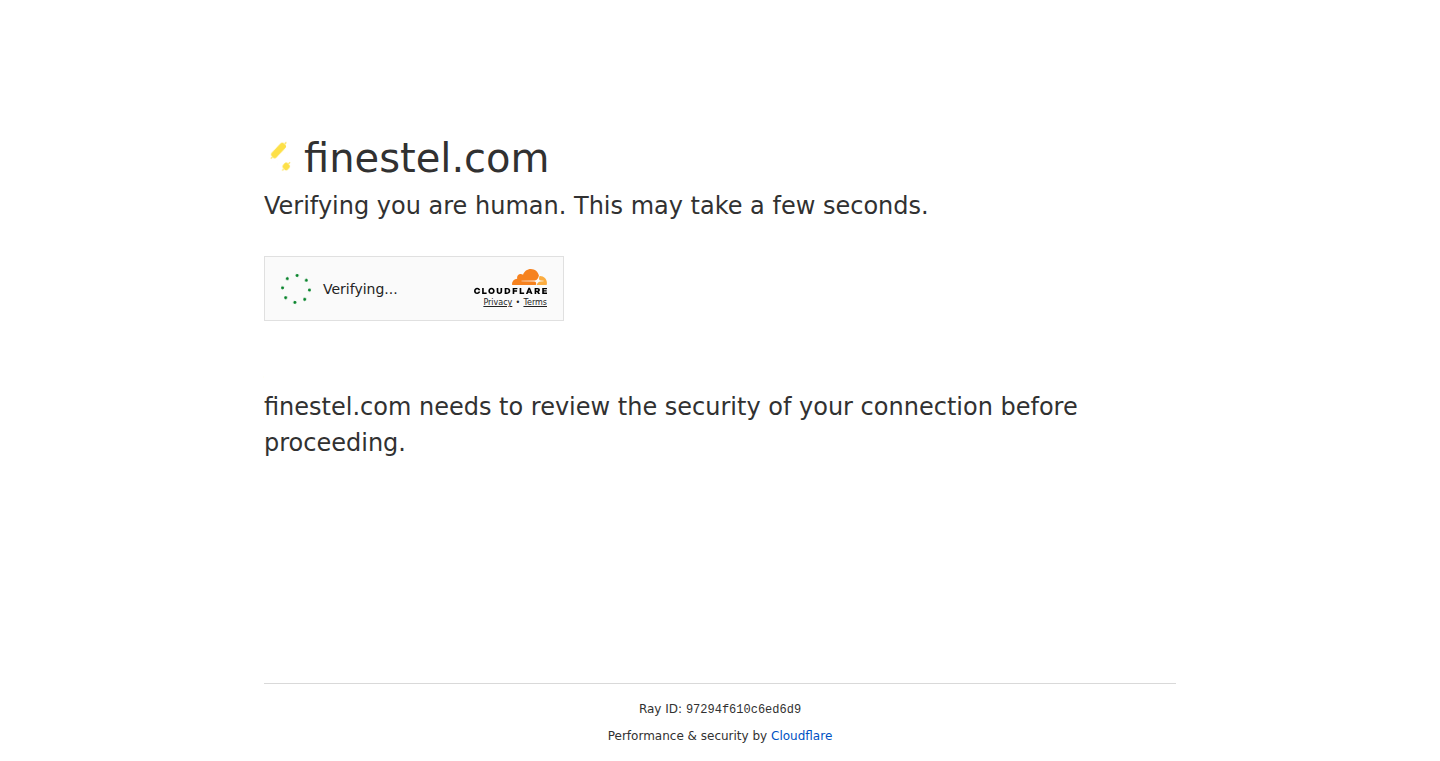Click the finestel.com page heading
The height and width of the screenshot is (761, 1440).
coord(426,158)
